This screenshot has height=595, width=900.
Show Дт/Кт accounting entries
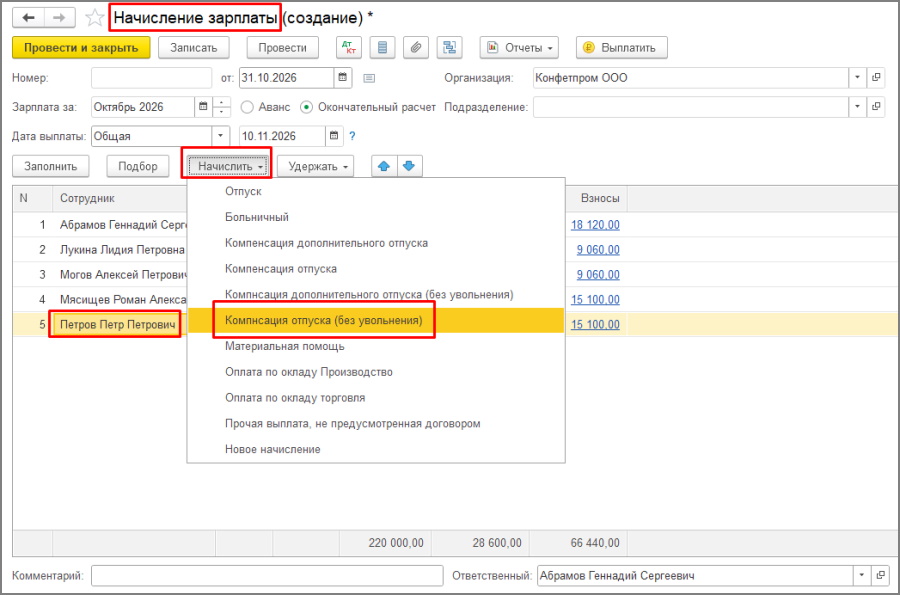(348, 48)
